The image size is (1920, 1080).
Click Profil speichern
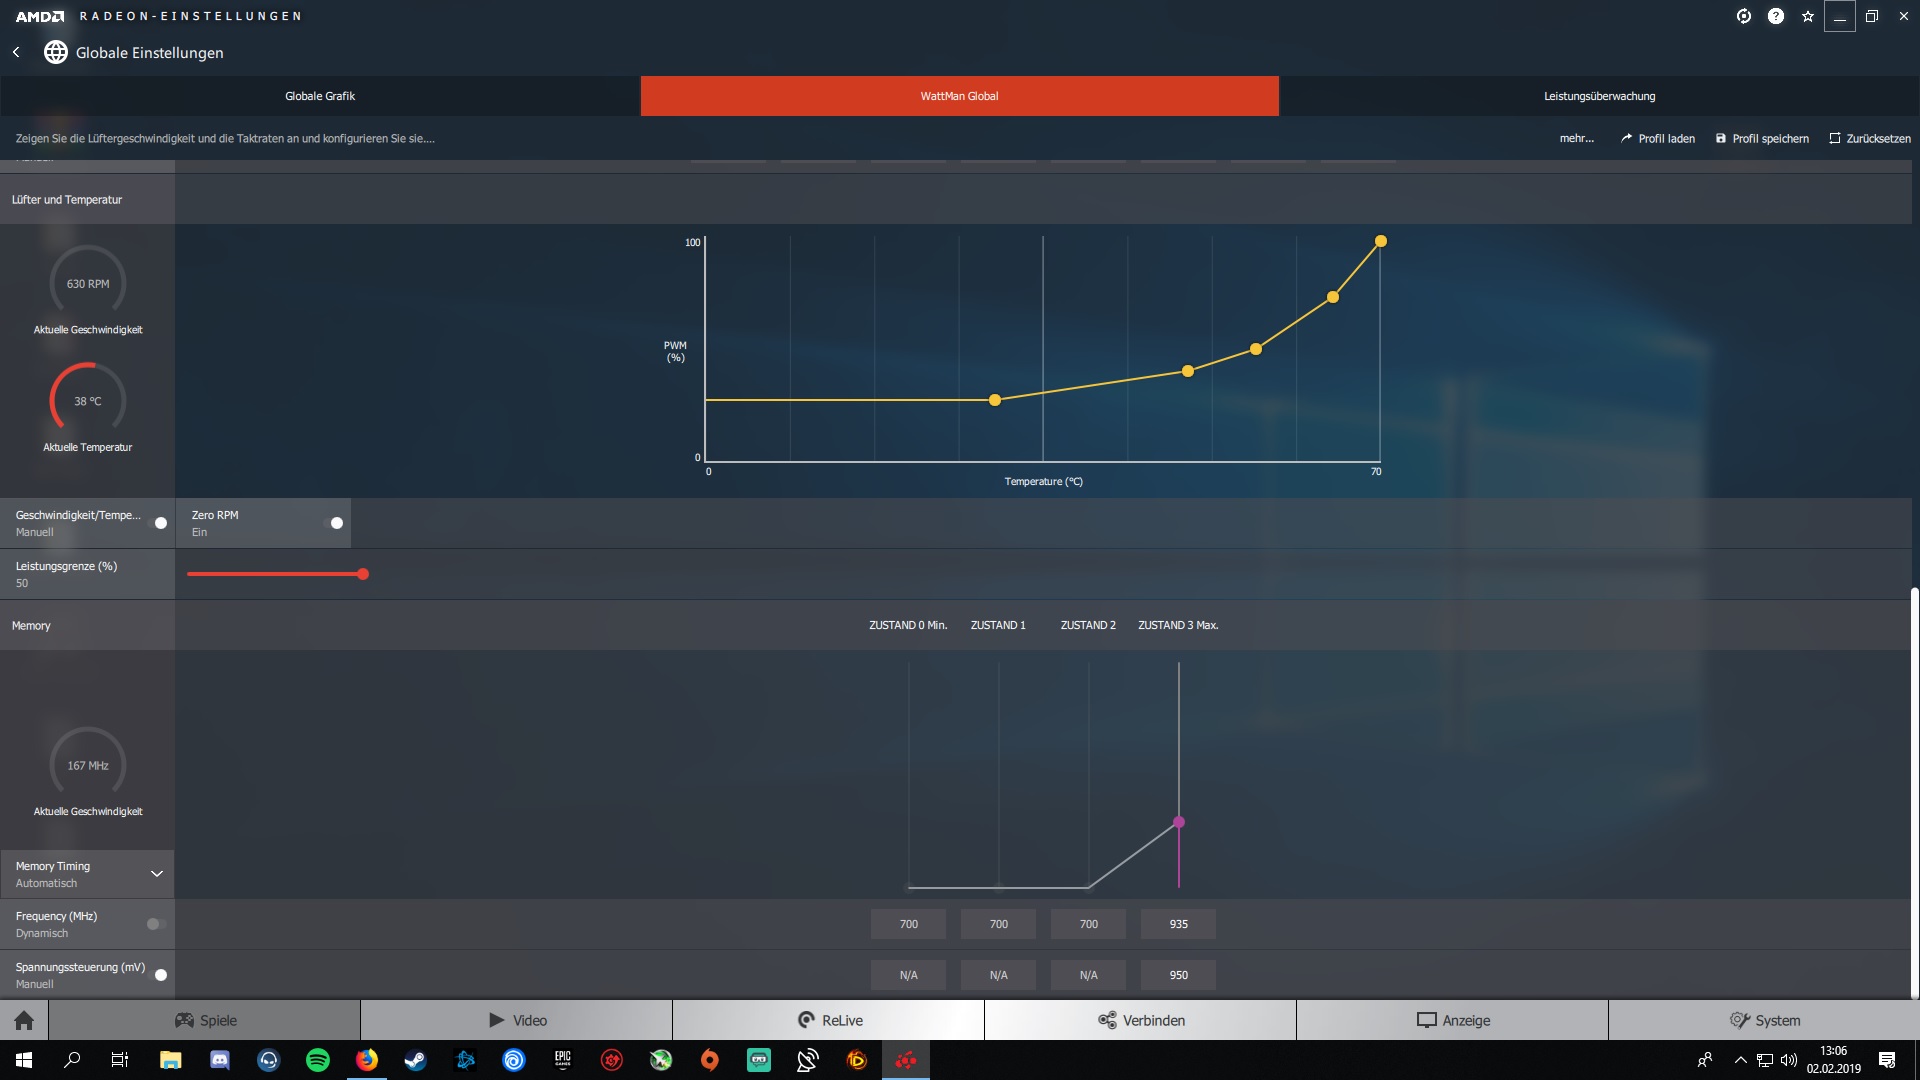click(1762, 139)
